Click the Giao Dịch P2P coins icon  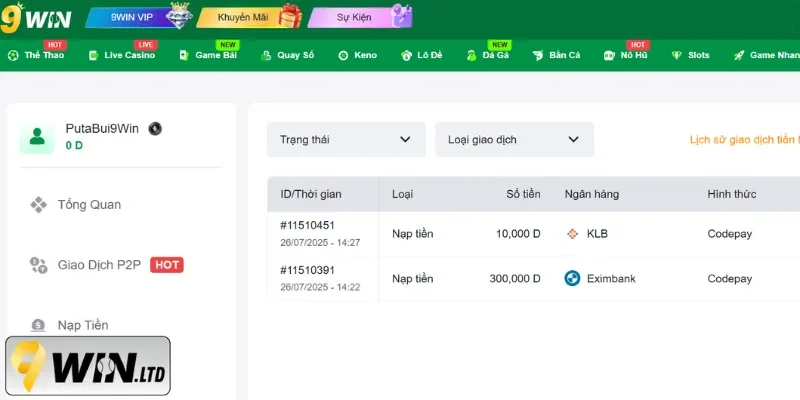click(x=38, y=265)
